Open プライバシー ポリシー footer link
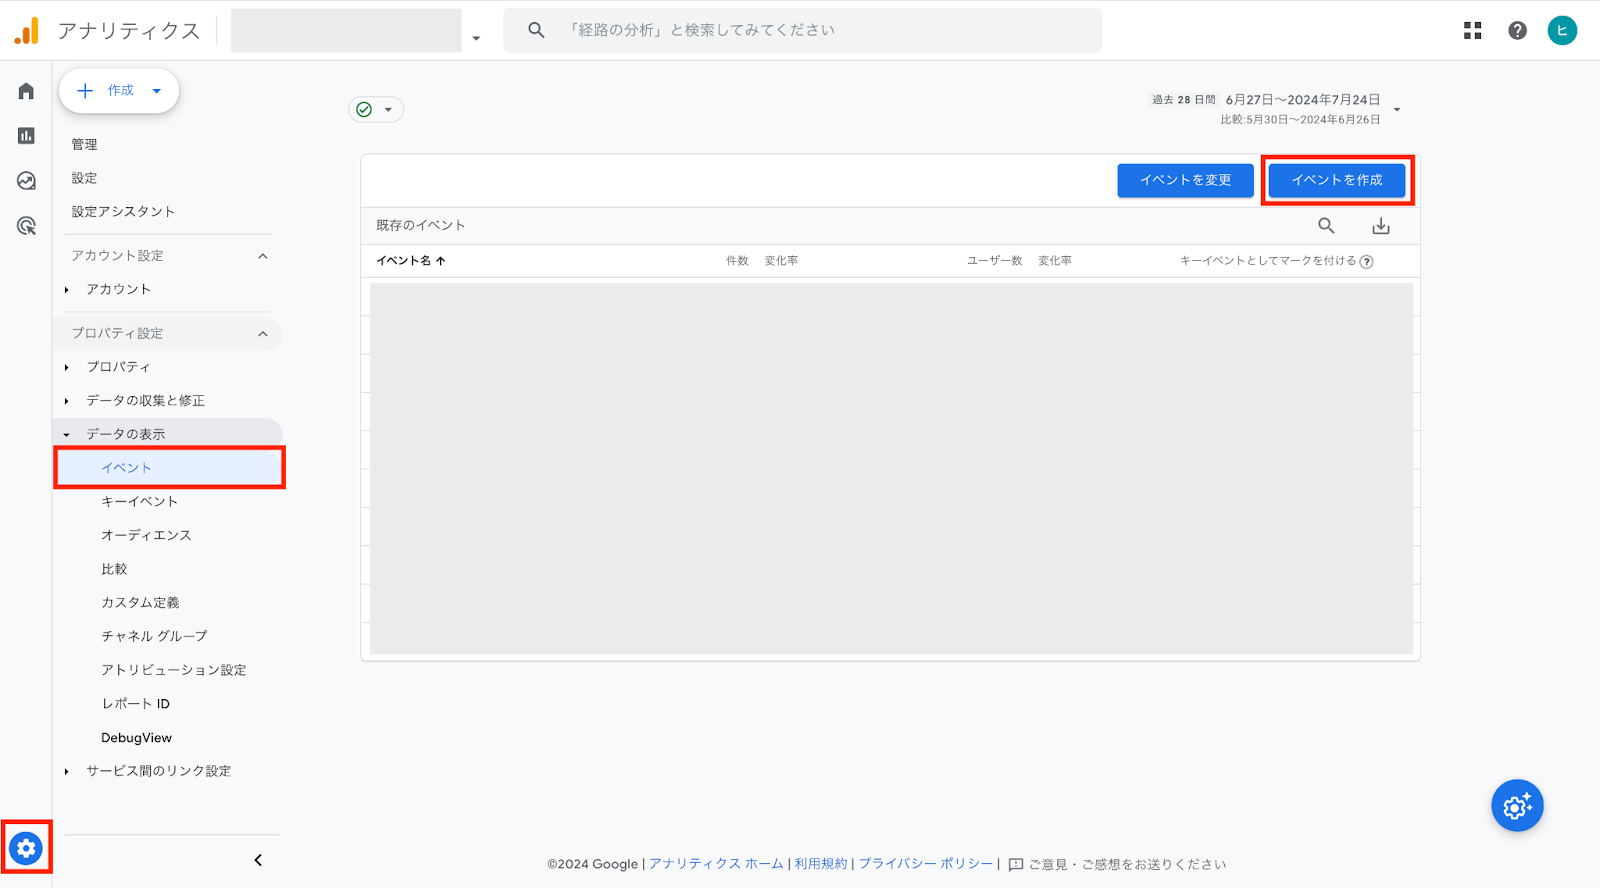The width and height of the screenshot is (1600, 888). [926, 864]
